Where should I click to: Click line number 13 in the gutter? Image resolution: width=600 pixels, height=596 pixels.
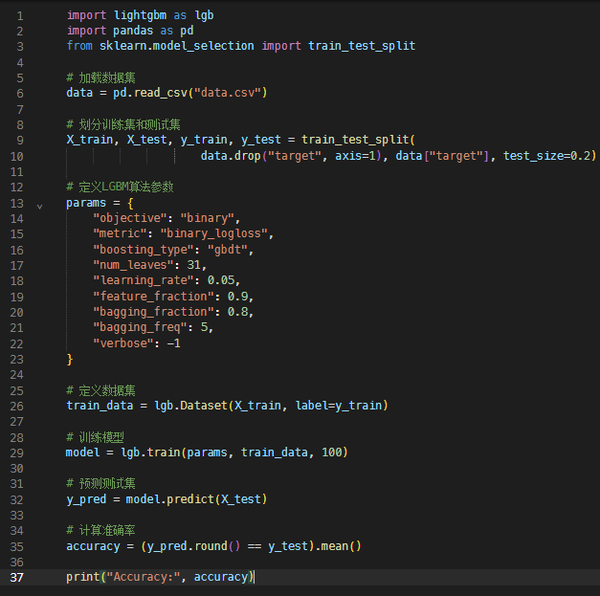[16, 203]
